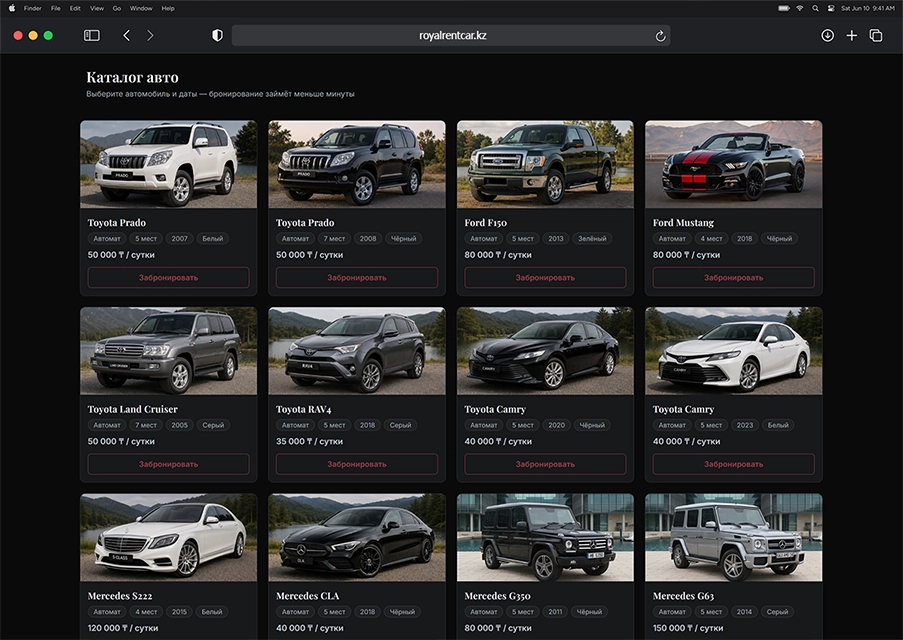
Task: Click the '2023' tag on white Camry
Action: (x=745, y=425)
